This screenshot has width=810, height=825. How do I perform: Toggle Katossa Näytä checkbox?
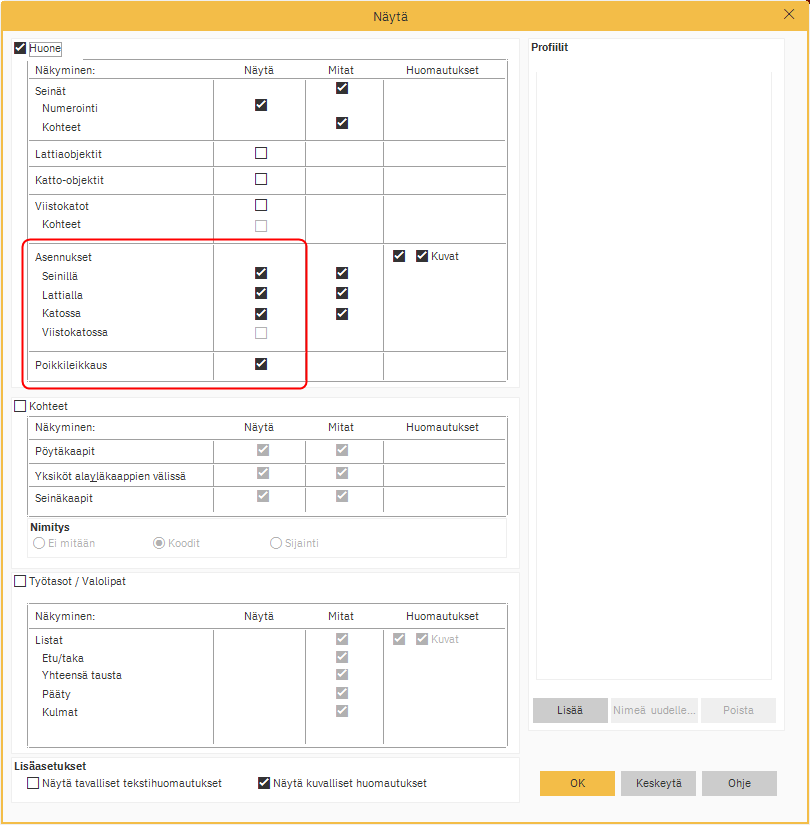tap(261, 313)
